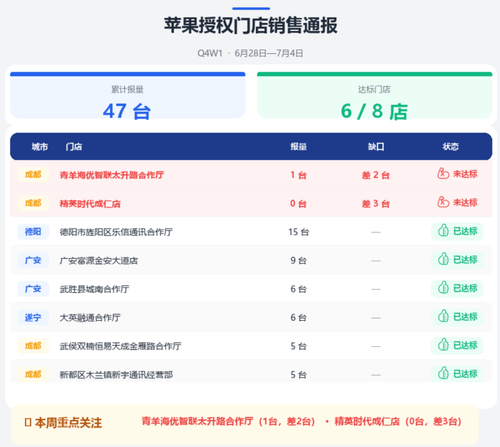Viewport: 500px width, 447px height.
Task: Click 6 台 in the 武胜县城南合作厅 row
Action: tap(298, 289)
